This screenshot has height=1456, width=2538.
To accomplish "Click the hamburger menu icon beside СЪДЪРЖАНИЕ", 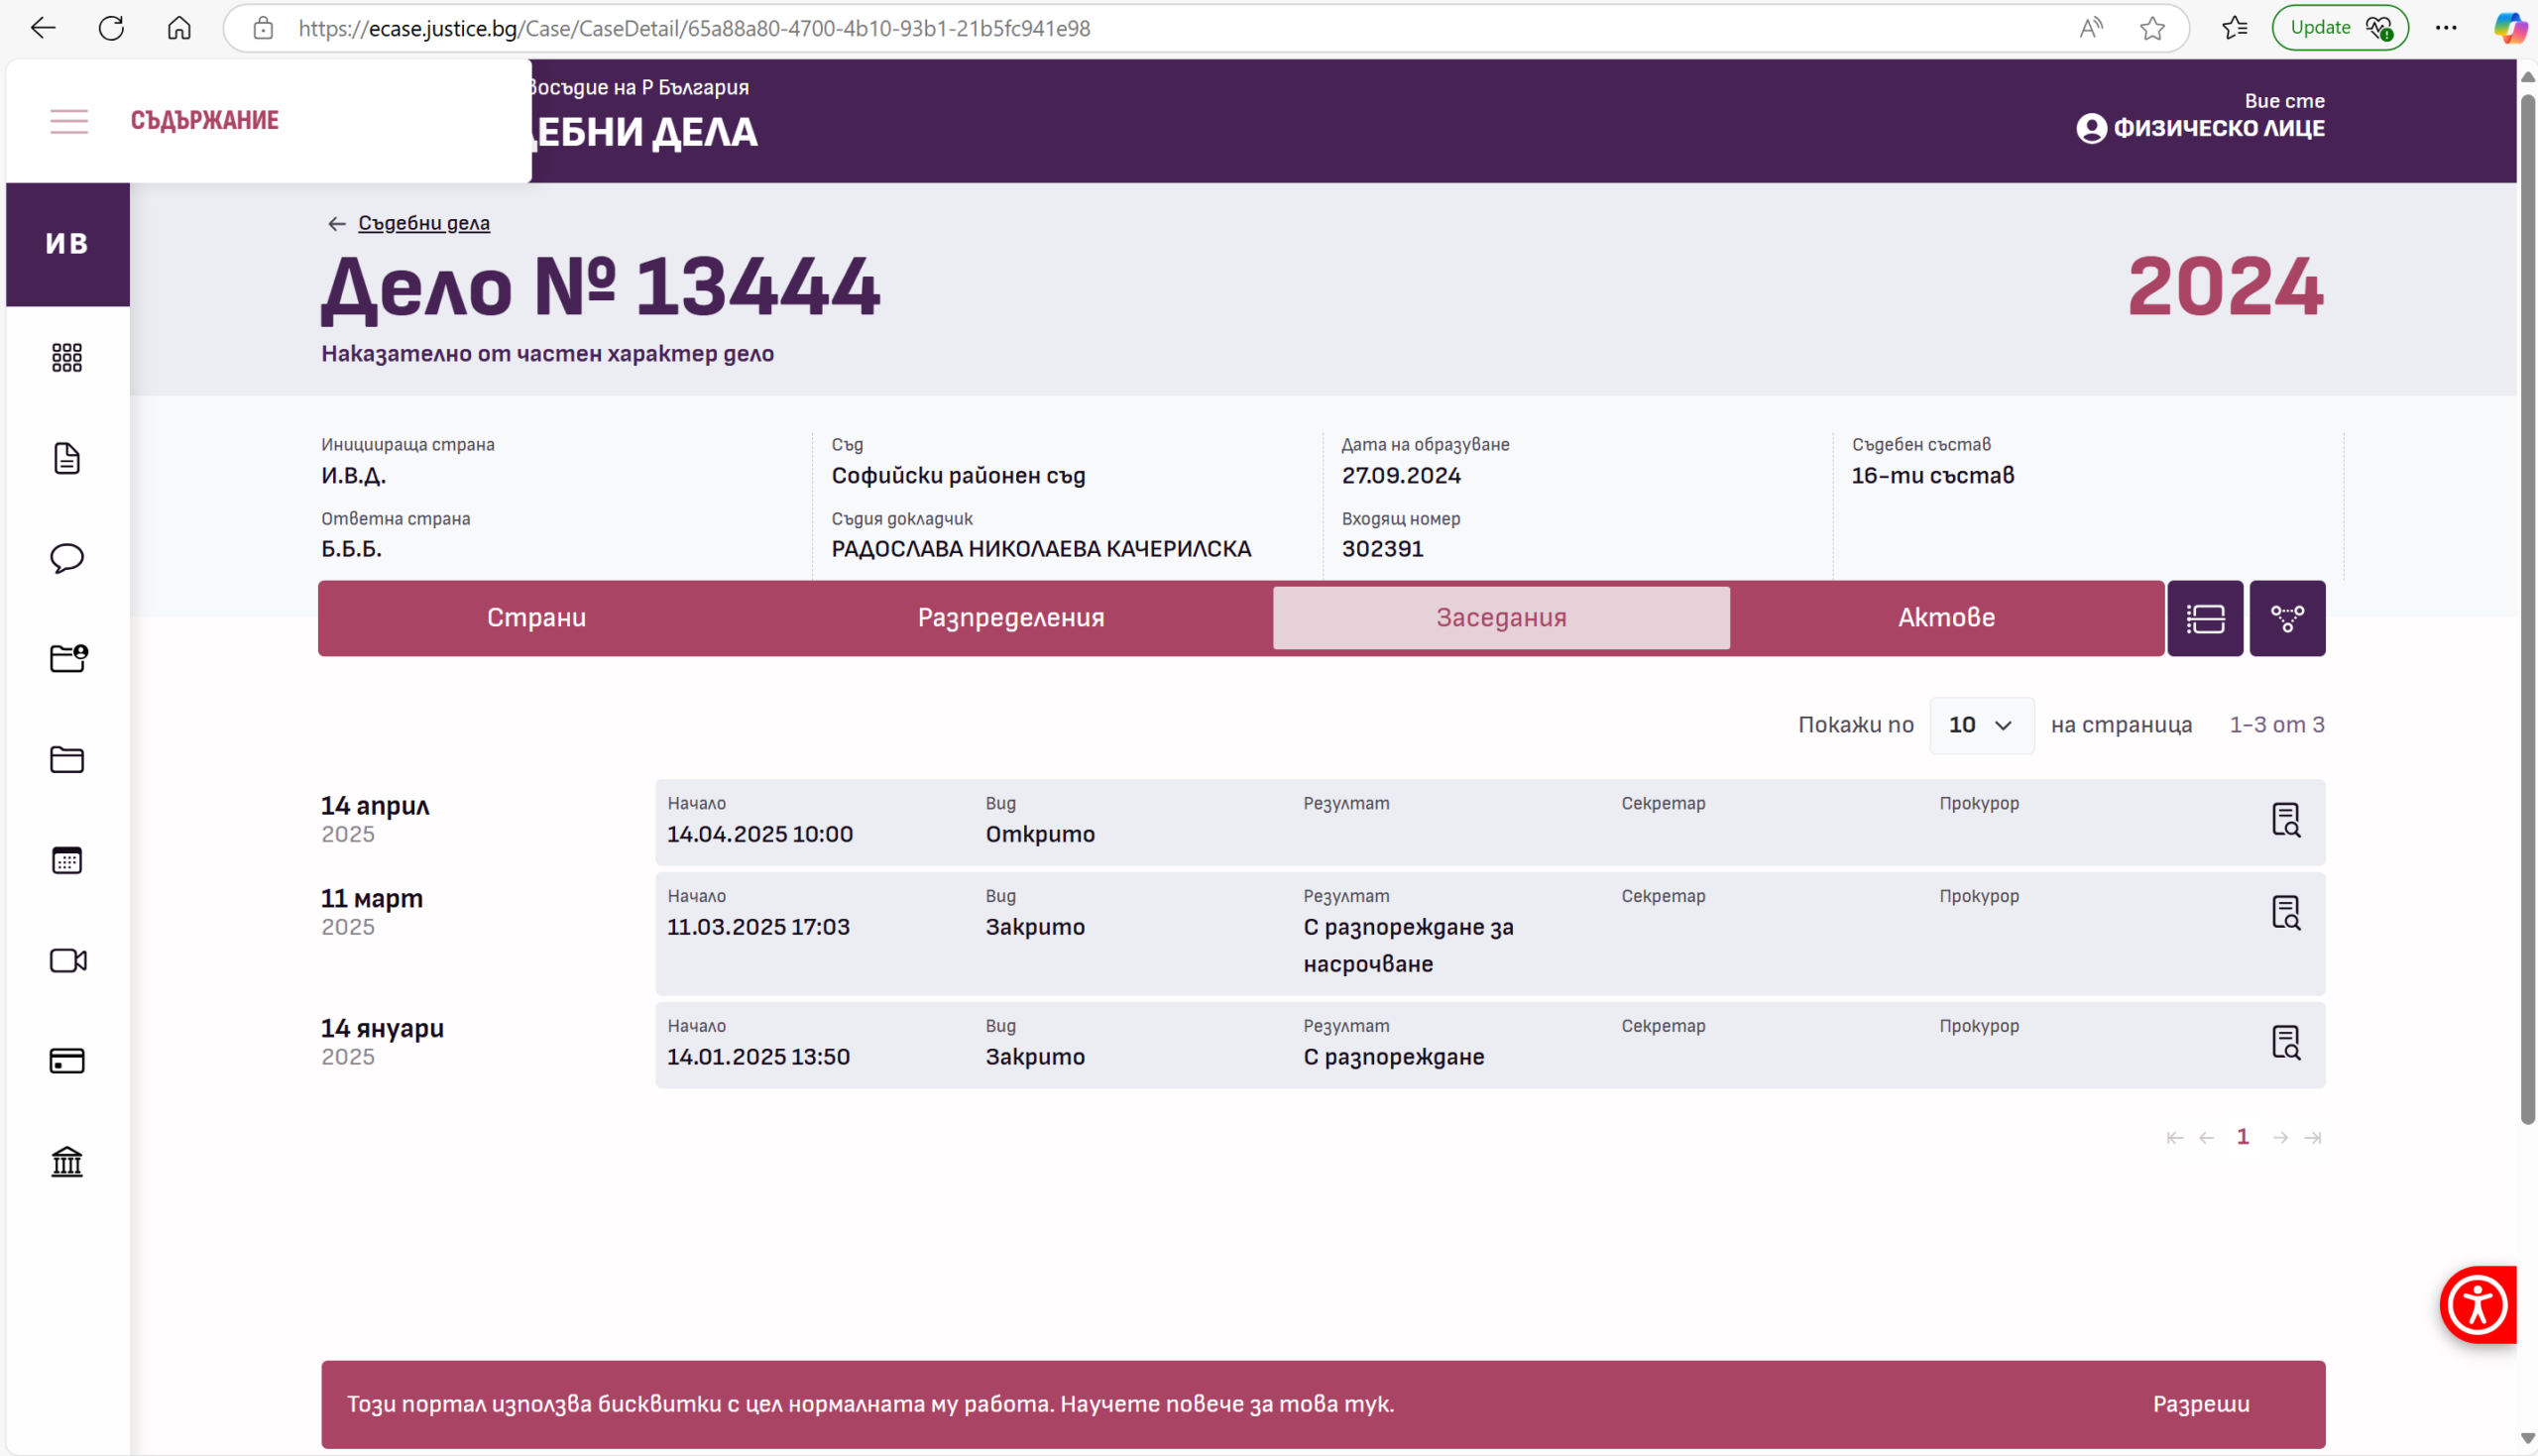I will tap(69, 121).
